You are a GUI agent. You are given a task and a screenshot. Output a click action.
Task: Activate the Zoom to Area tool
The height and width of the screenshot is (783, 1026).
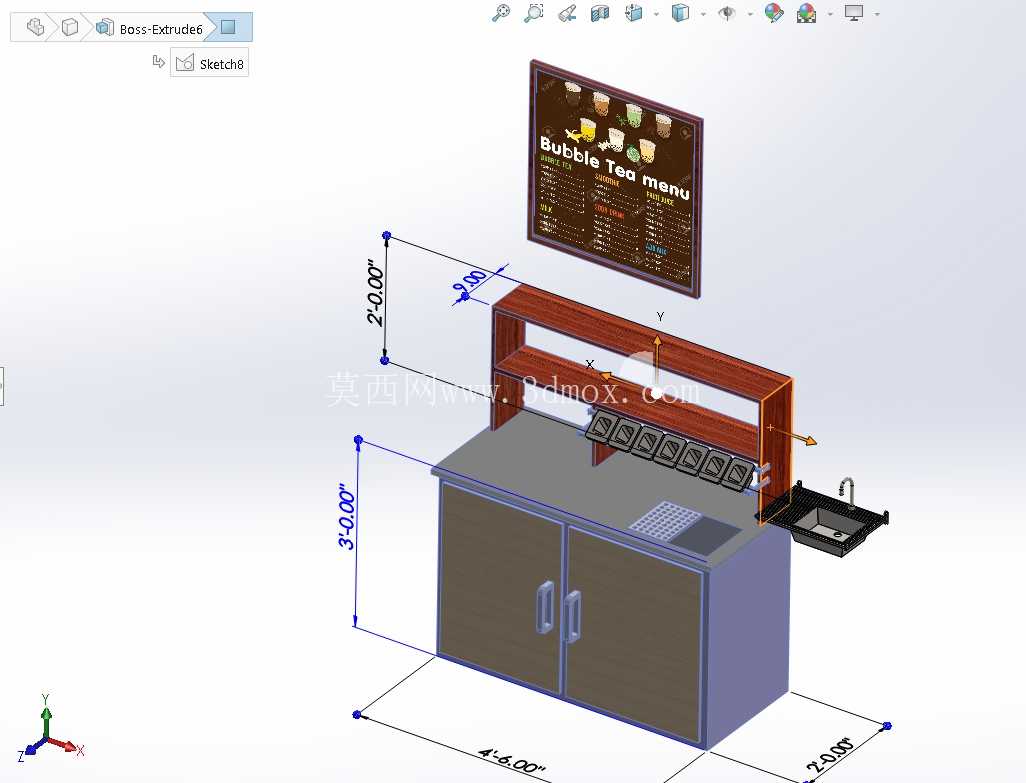coord(534,12)
